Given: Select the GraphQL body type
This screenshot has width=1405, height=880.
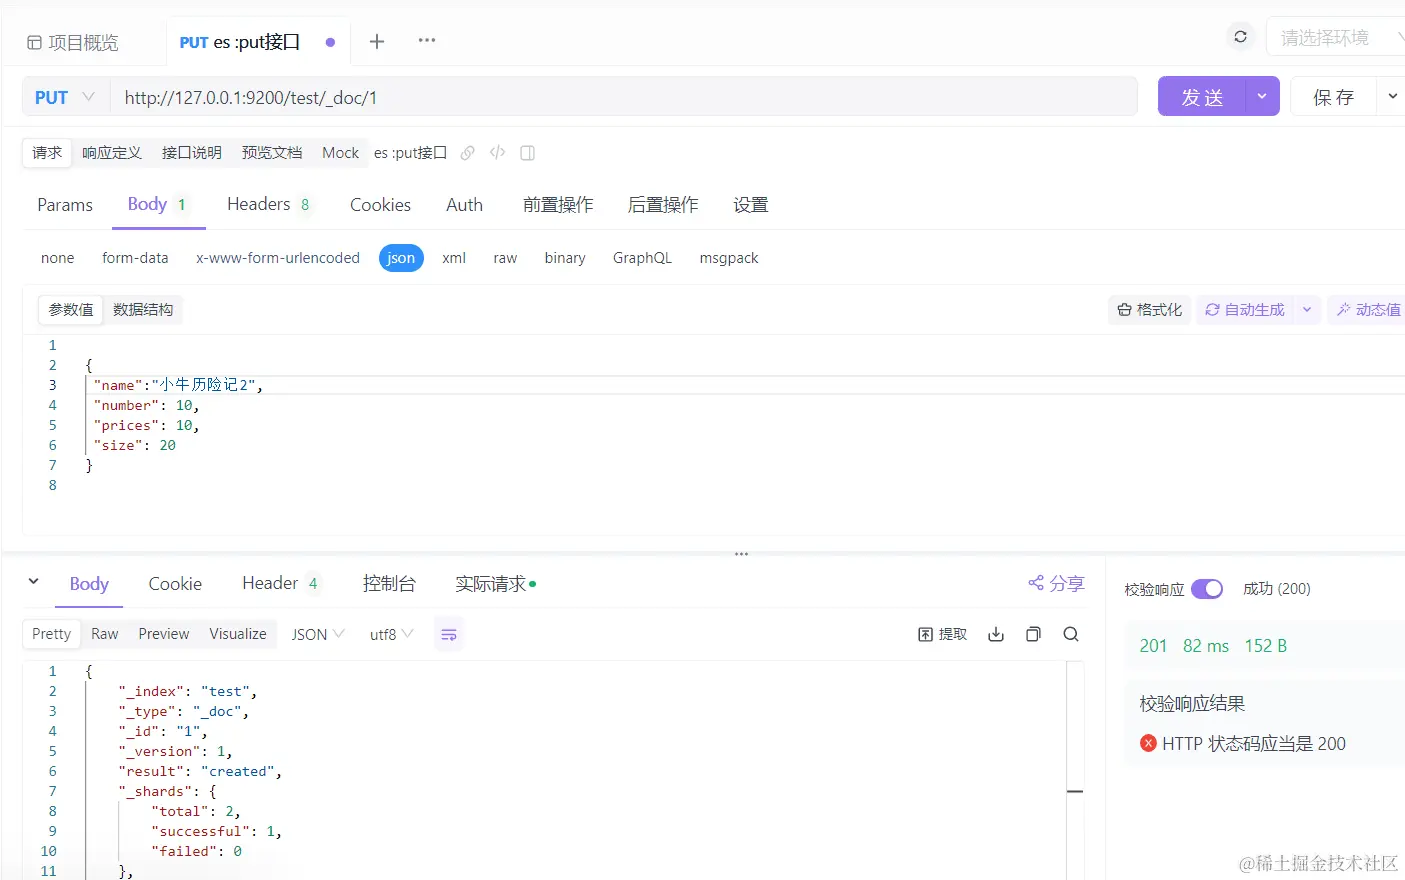Looking at the screenshot, I should (x=642, y=258).
